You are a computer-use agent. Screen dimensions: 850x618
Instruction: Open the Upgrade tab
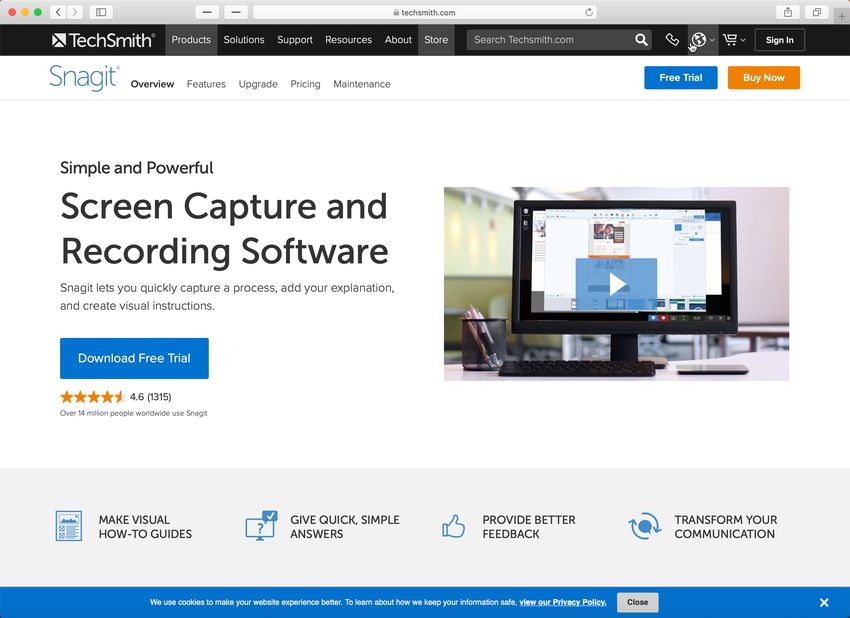[258, 84]
